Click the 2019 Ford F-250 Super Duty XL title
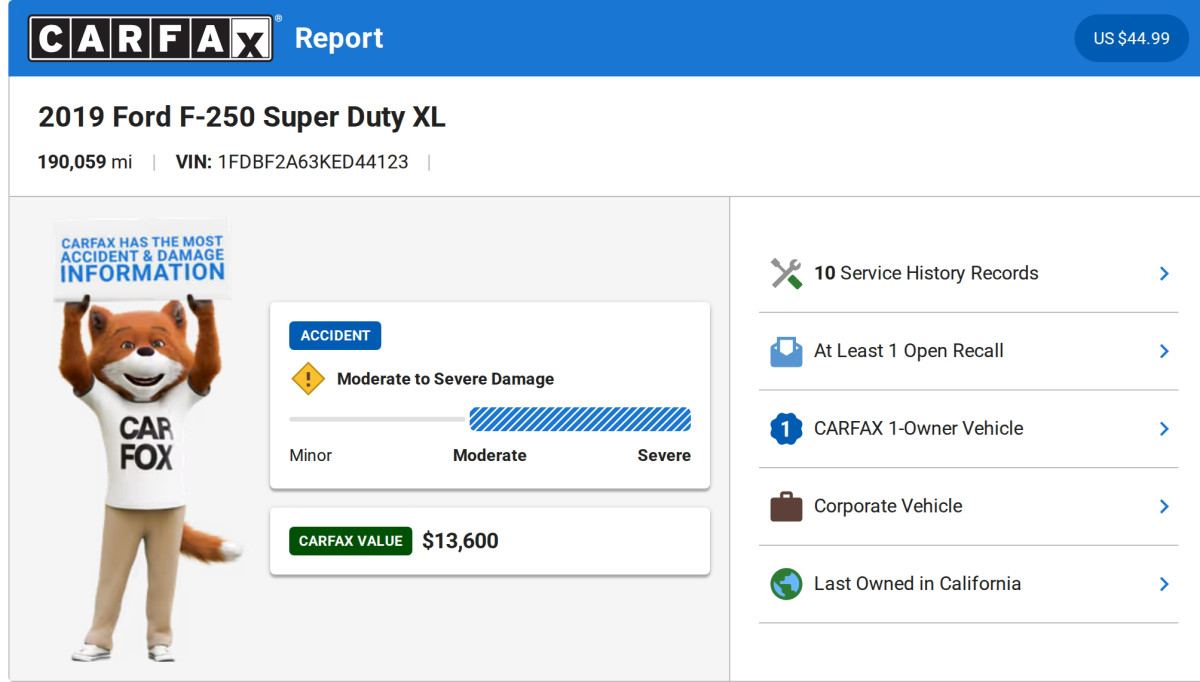This screenshot has height=682, width=1200. (242, 117)
